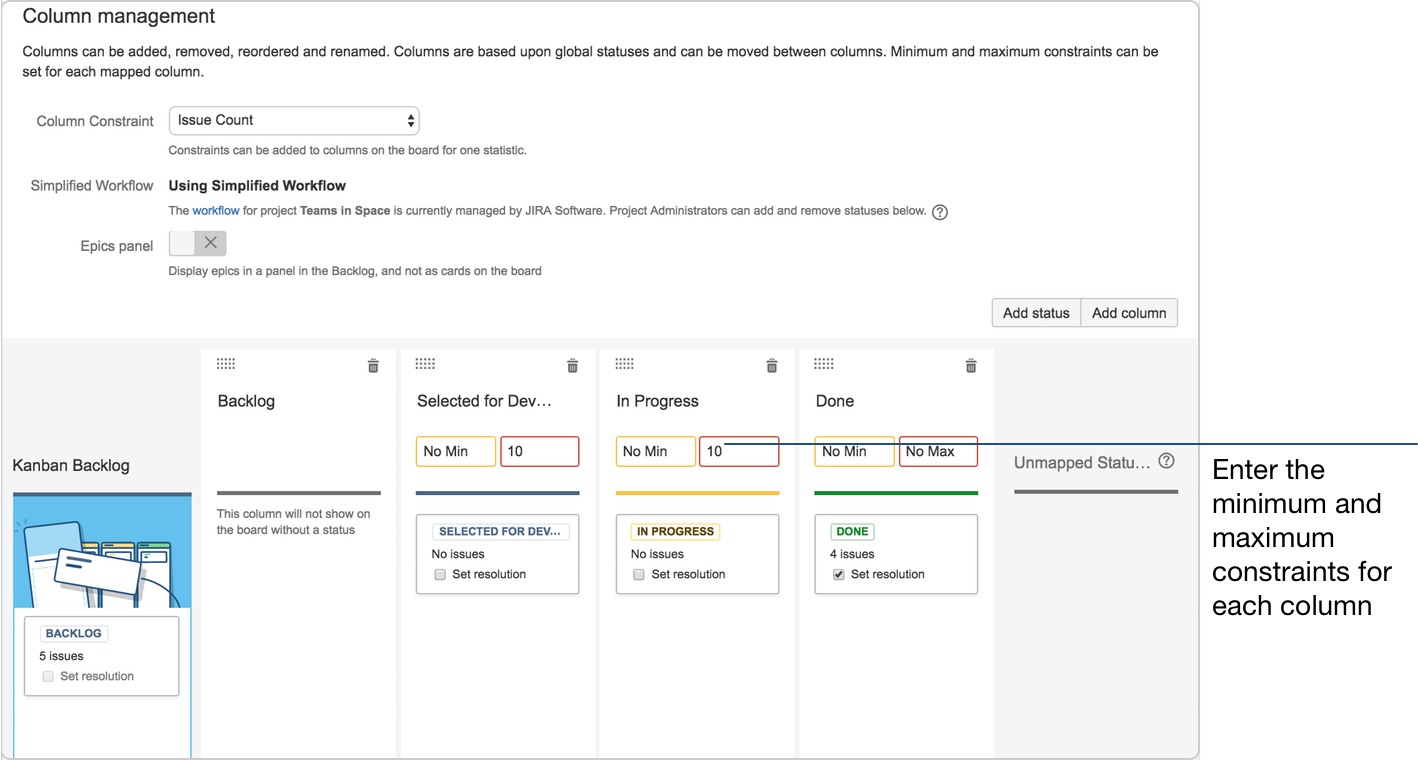
Task: Edit the max constraint of In Progress
Action: click(x=739, y=451)
